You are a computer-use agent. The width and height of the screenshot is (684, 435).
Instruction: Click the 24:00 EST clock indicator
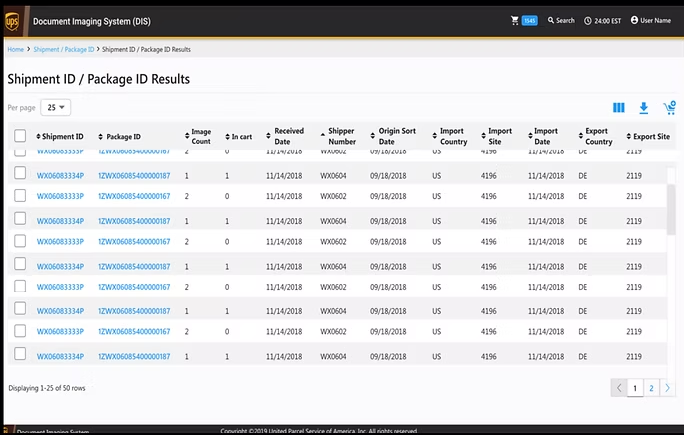602,21
